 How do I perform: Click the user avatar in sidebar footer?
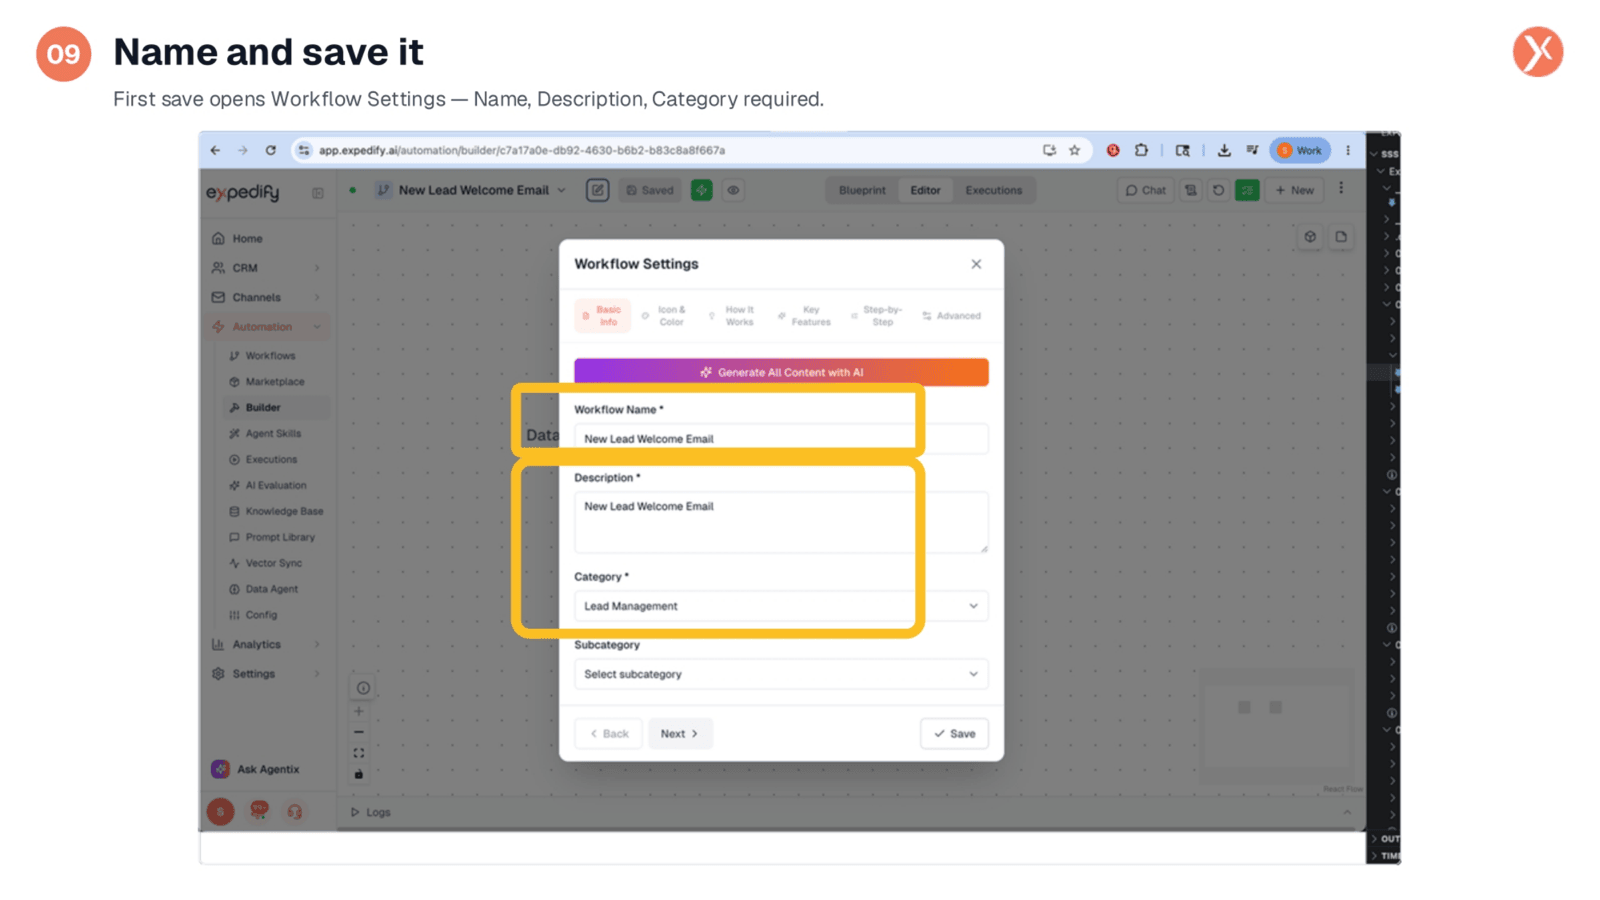pos(220,812)
